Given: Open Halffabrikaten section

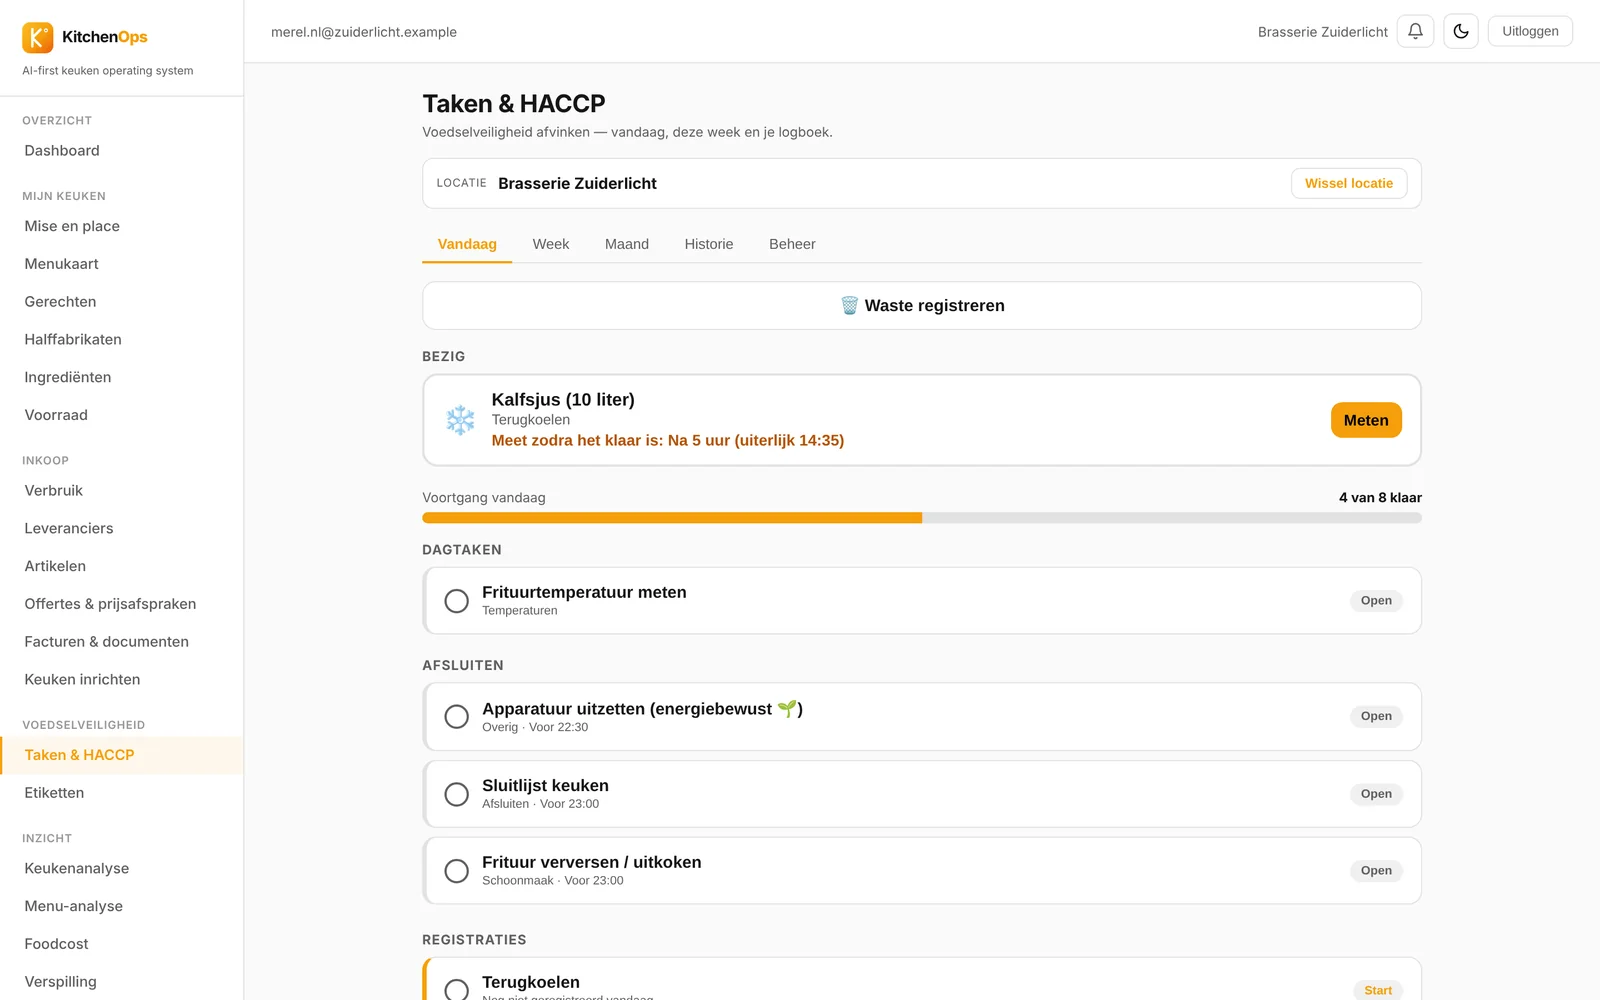Looking at the screenshot, I should pos(73,340).
